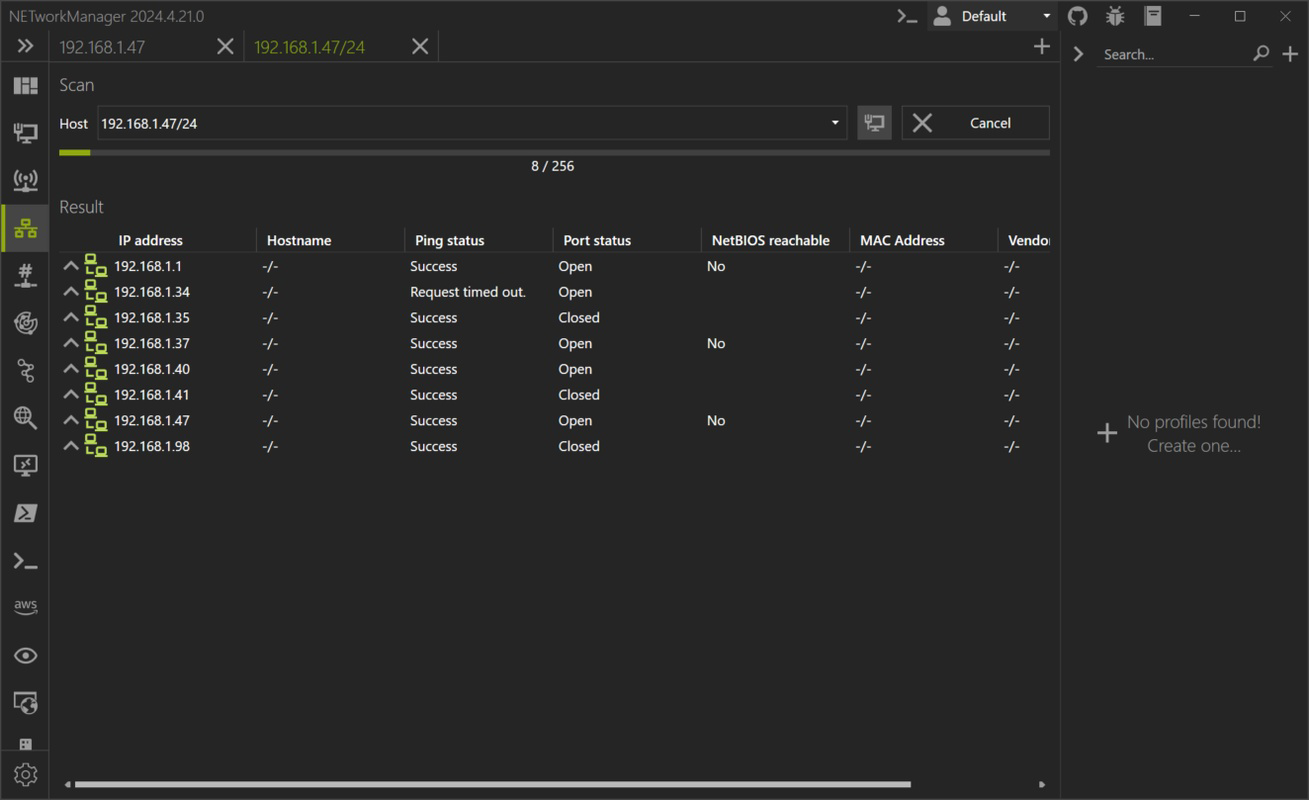Image resolution: width=1309 pixels, height=800 pixels.
Task: Sort by MAC Address column header
Action: (902, 240)
